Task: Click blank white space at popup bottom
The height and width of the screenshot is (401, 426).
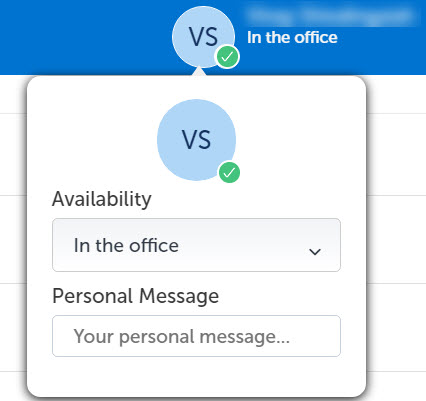Action: tap(196, 377)
